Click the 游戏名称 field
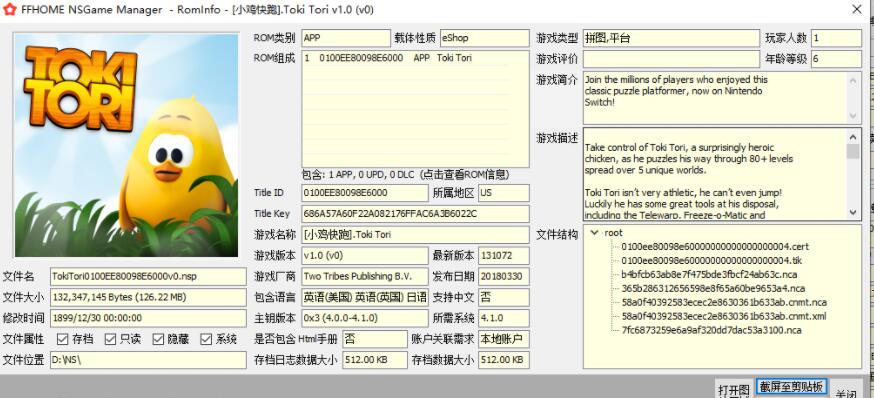This screenshot has height=398, width=874. [415, 235]
